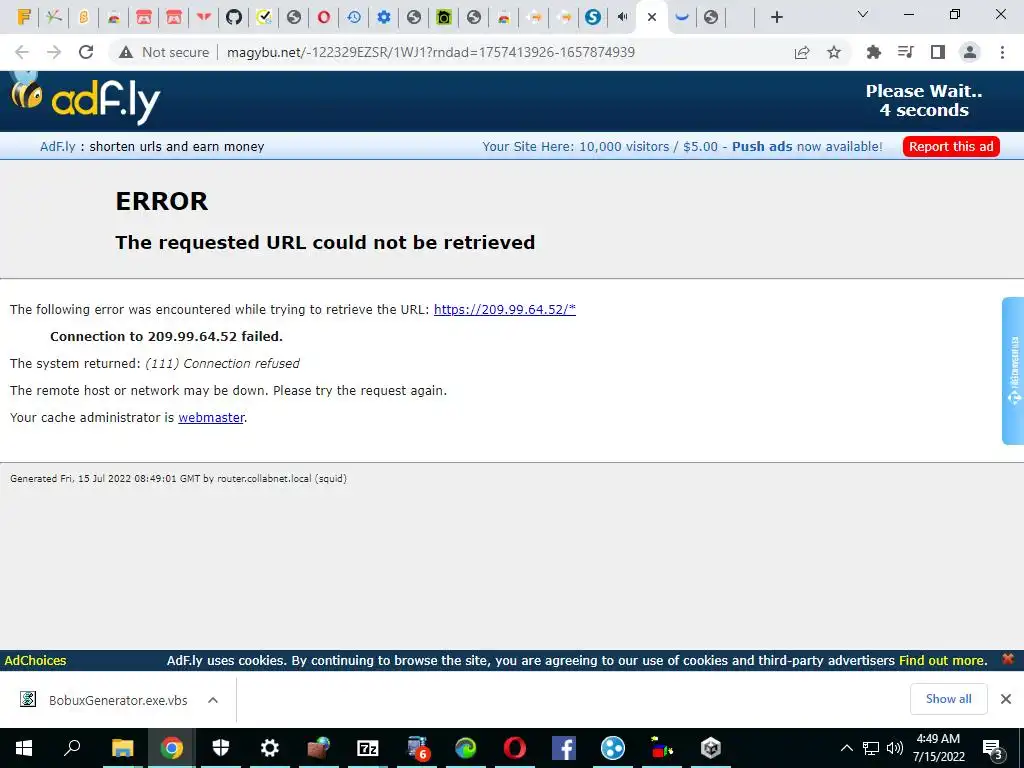This screenshot has width=1024, height=768.
Task: Switch to the GitHub browser tab
Action: click(x=233, y=17)
